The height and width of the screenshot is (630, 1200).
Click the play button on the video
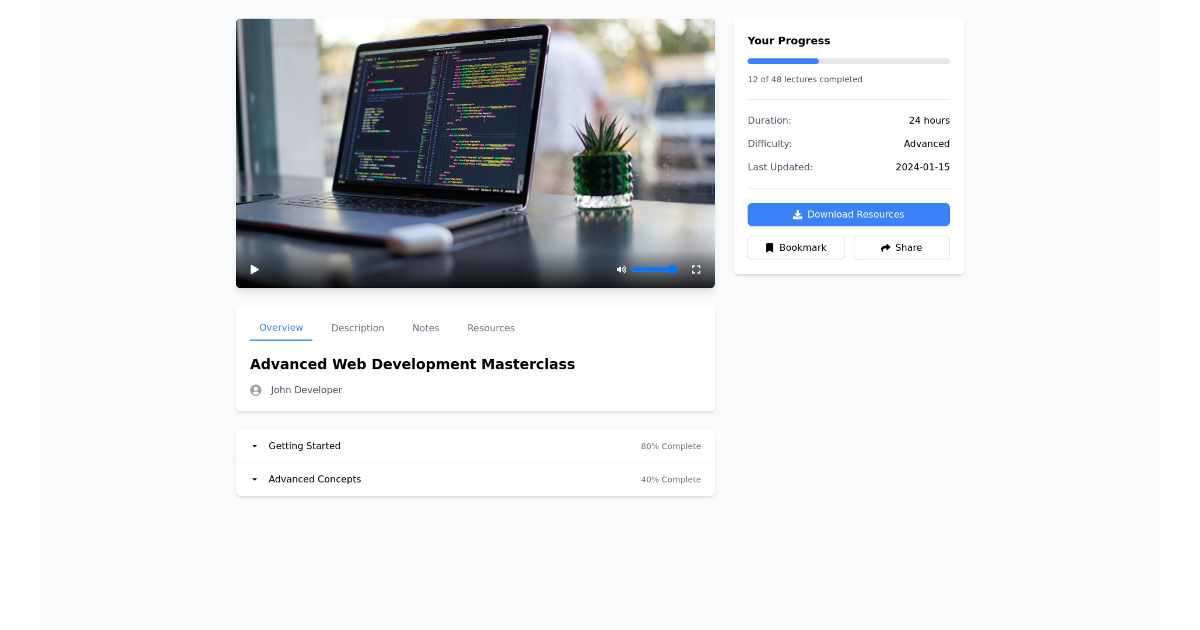(x=254, y=269)
